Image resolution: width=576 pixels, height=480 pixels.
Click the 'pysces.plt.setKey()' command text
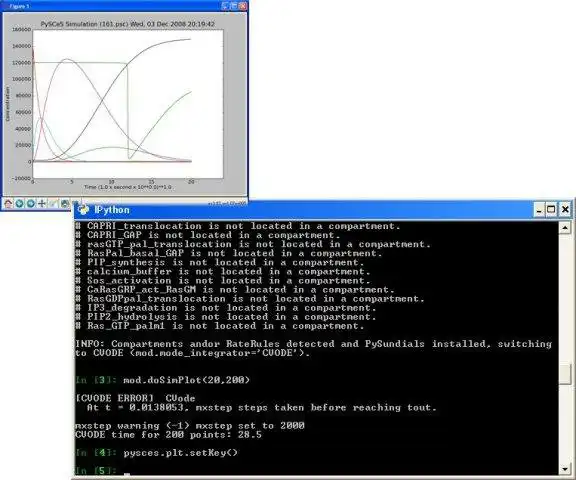180,453
